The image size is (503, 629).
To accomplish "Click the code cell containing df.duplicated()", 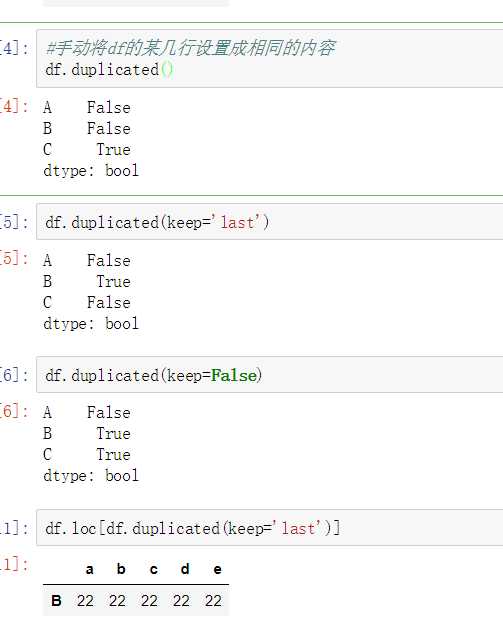I will (x=270, y=59).
